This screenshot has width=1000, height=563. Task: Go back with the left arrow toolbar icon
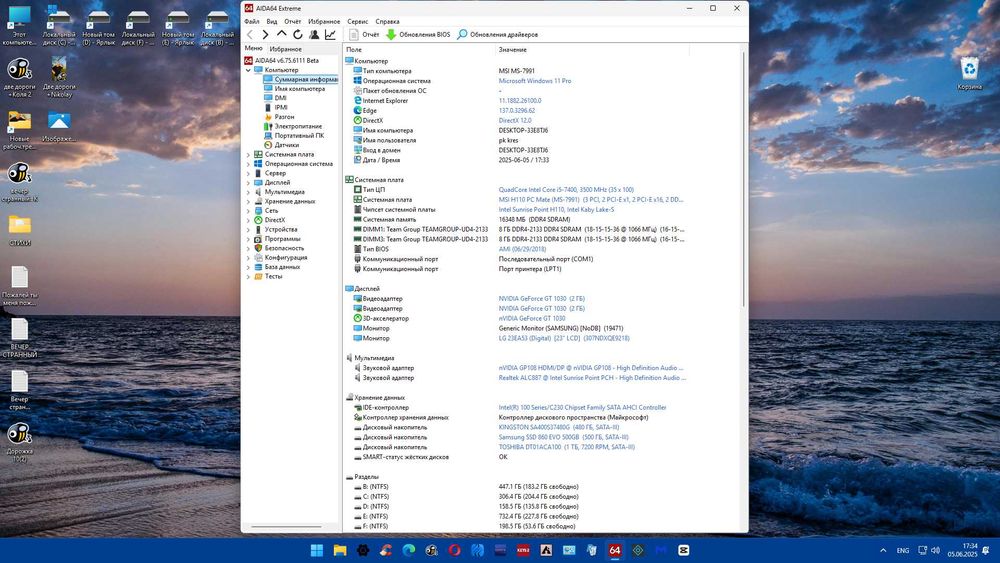click(249, 34)
